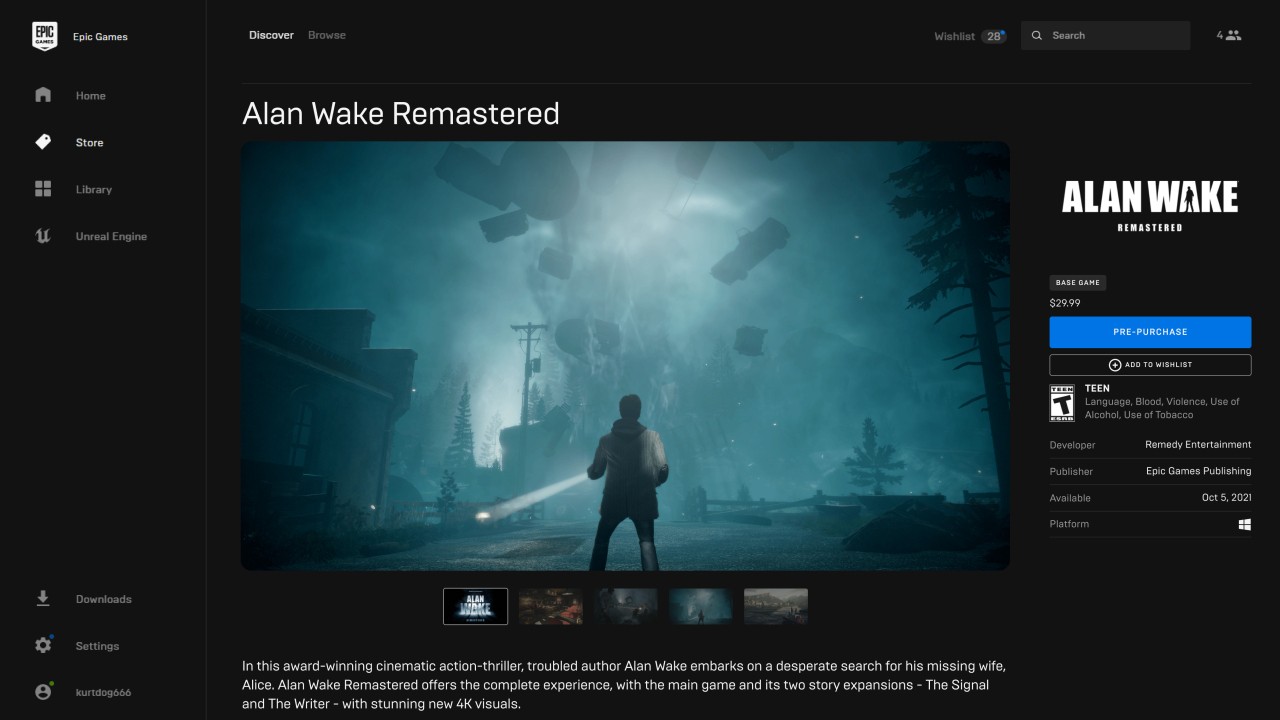
Task: Open the friends list icon
Action: (x=1233, y=35)
